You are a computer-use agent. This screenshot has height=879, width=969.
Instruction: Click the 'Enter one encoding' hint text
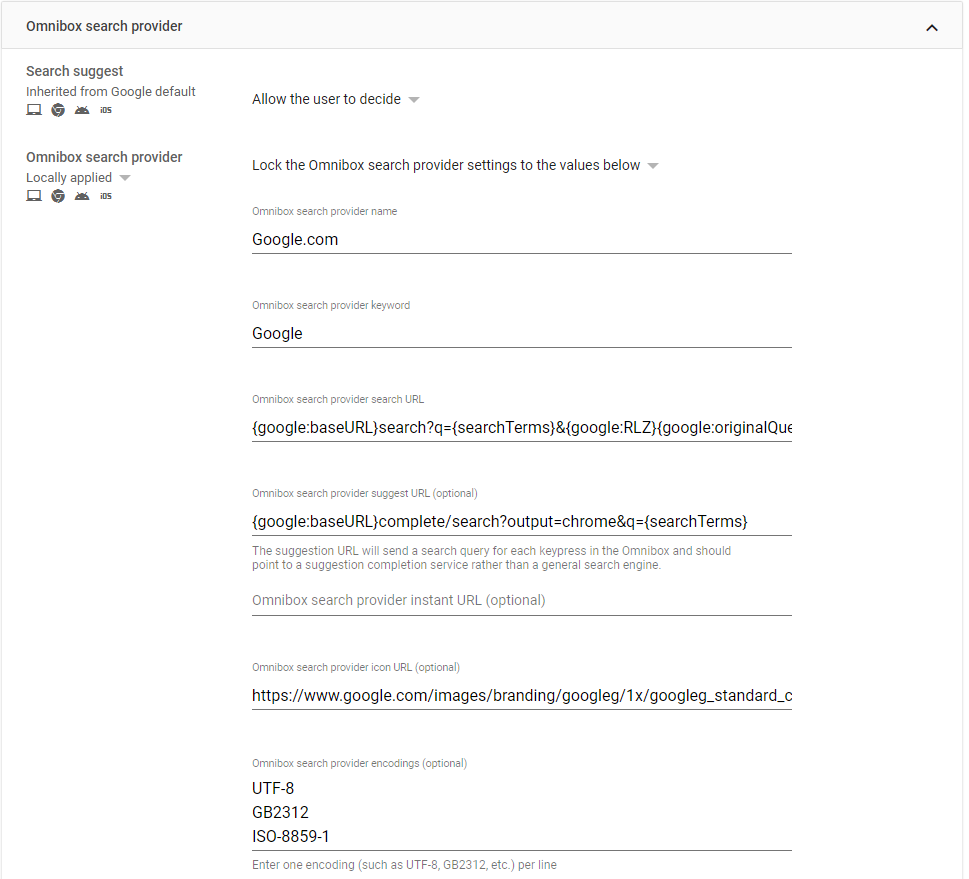[x=404, y=865]
